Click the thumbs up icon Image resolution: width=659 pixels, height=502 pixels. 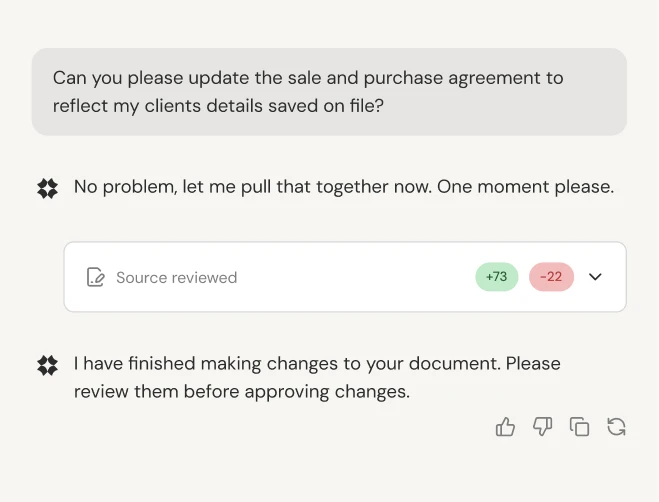point(505,428)
